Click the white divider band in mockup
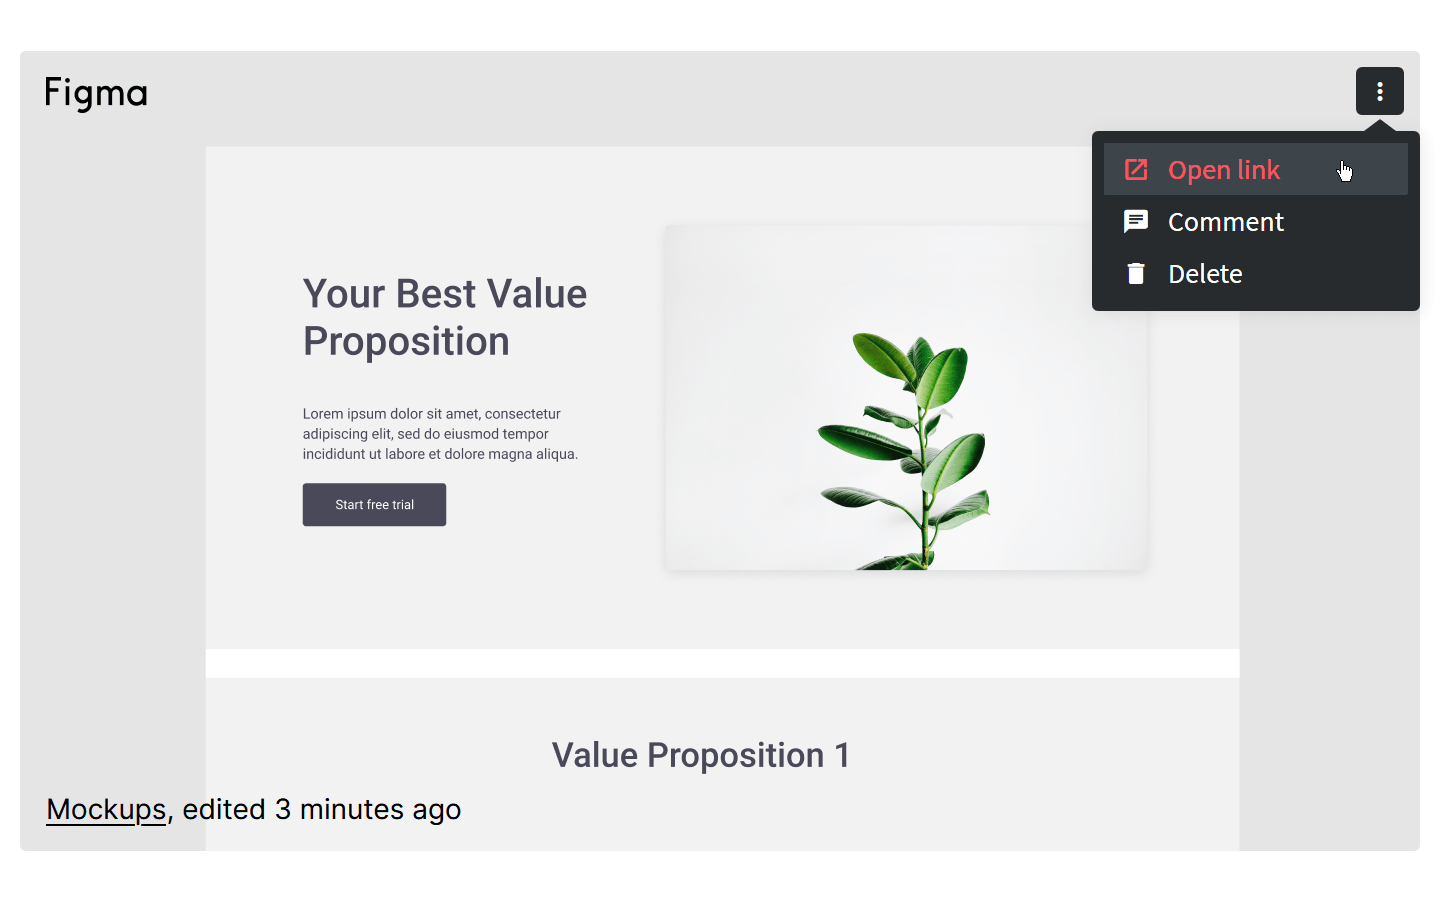Image resolution: width=1440 pixels, height=900 pixels. 722,663
